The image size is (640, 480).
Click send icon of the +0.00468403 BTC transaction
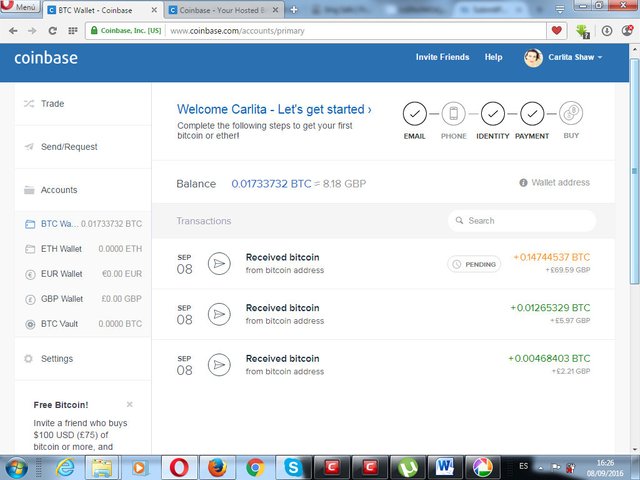coord(219,365)
